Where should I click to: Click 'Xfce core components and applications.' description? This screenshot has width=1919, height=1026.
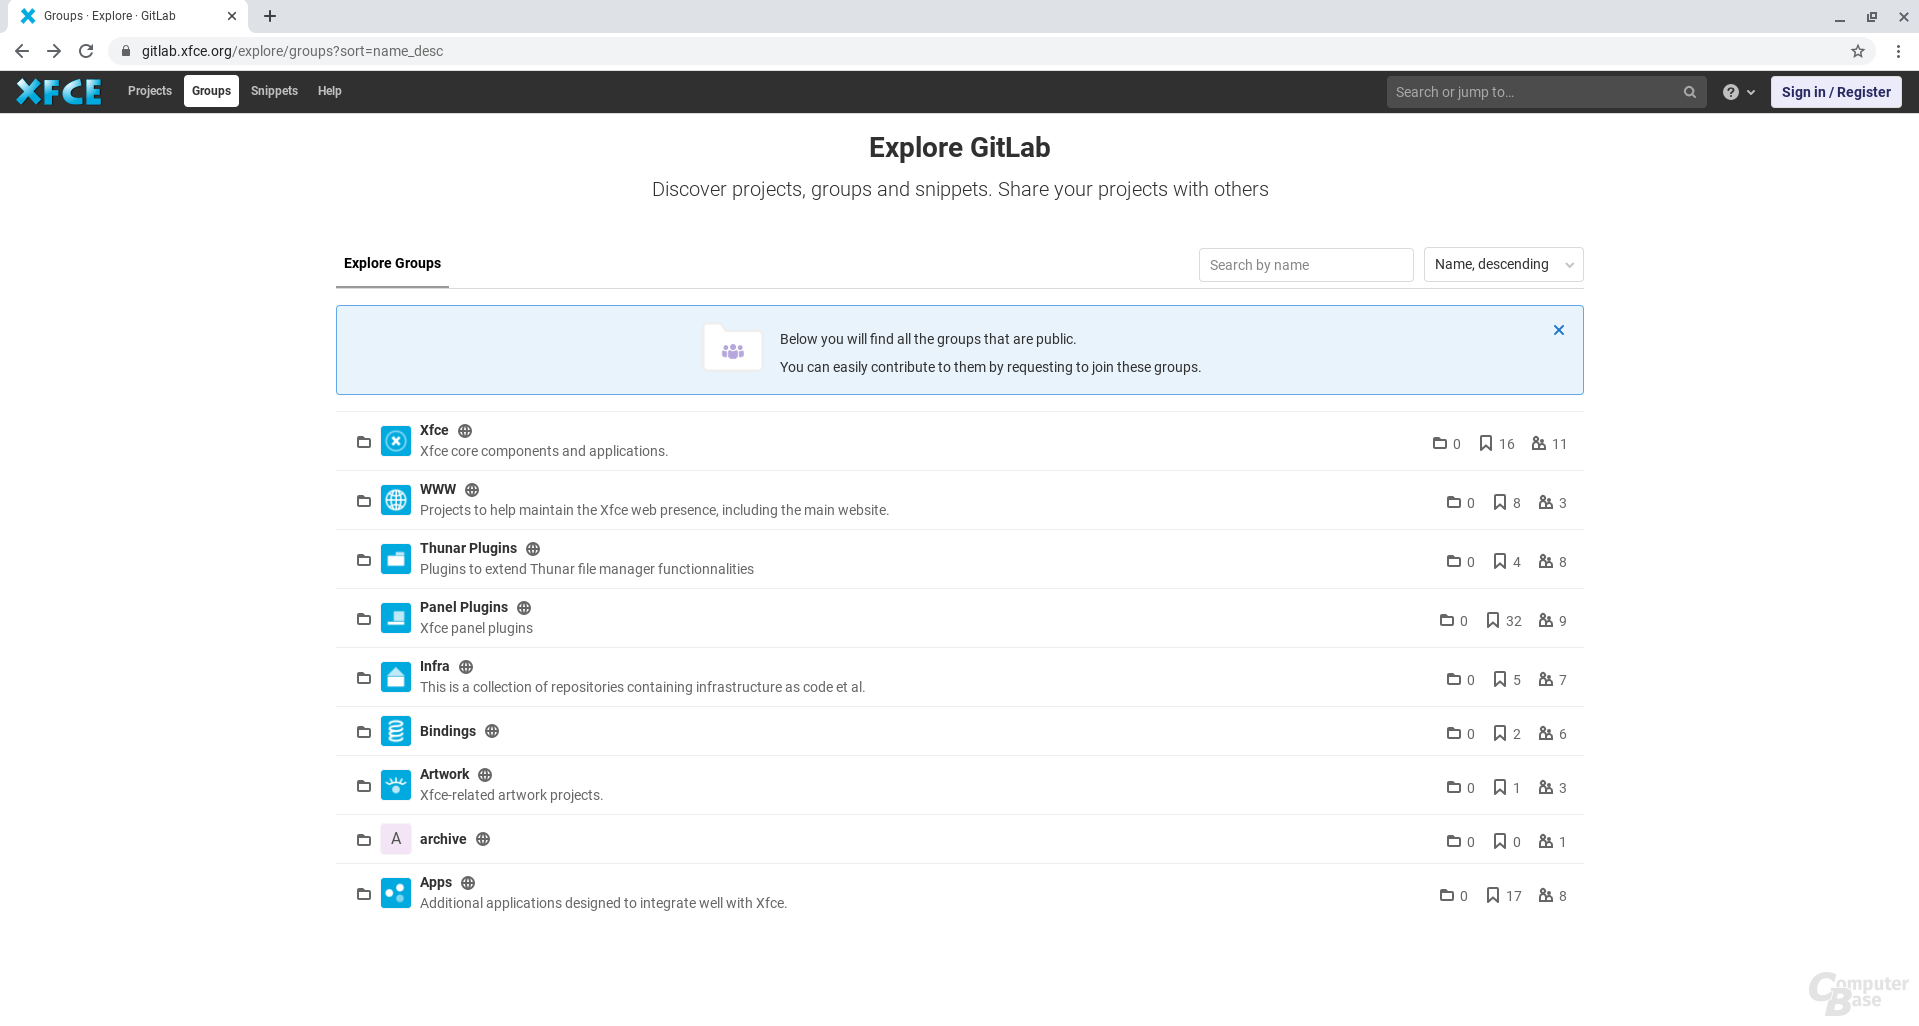[x=544, y=451]
